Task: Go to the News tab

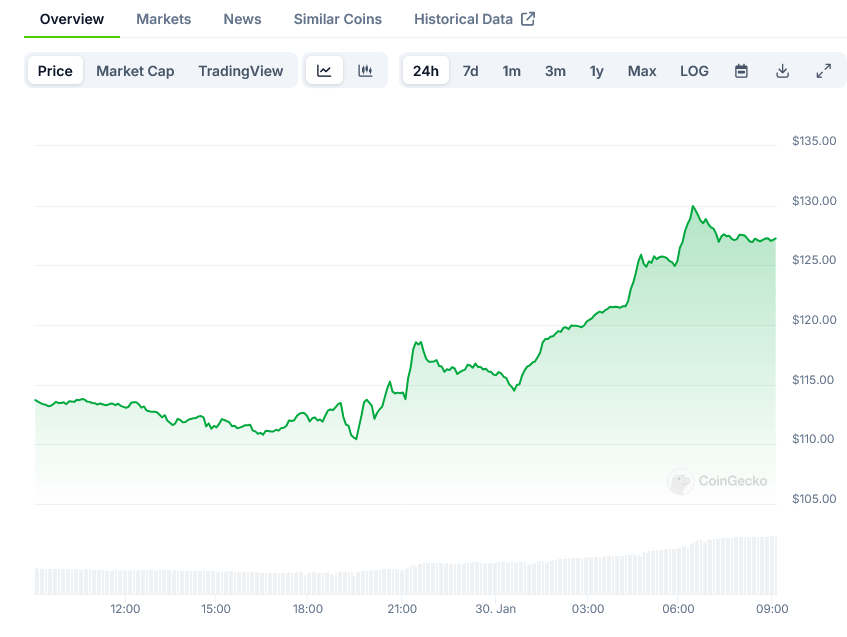Action: [242, 19]
